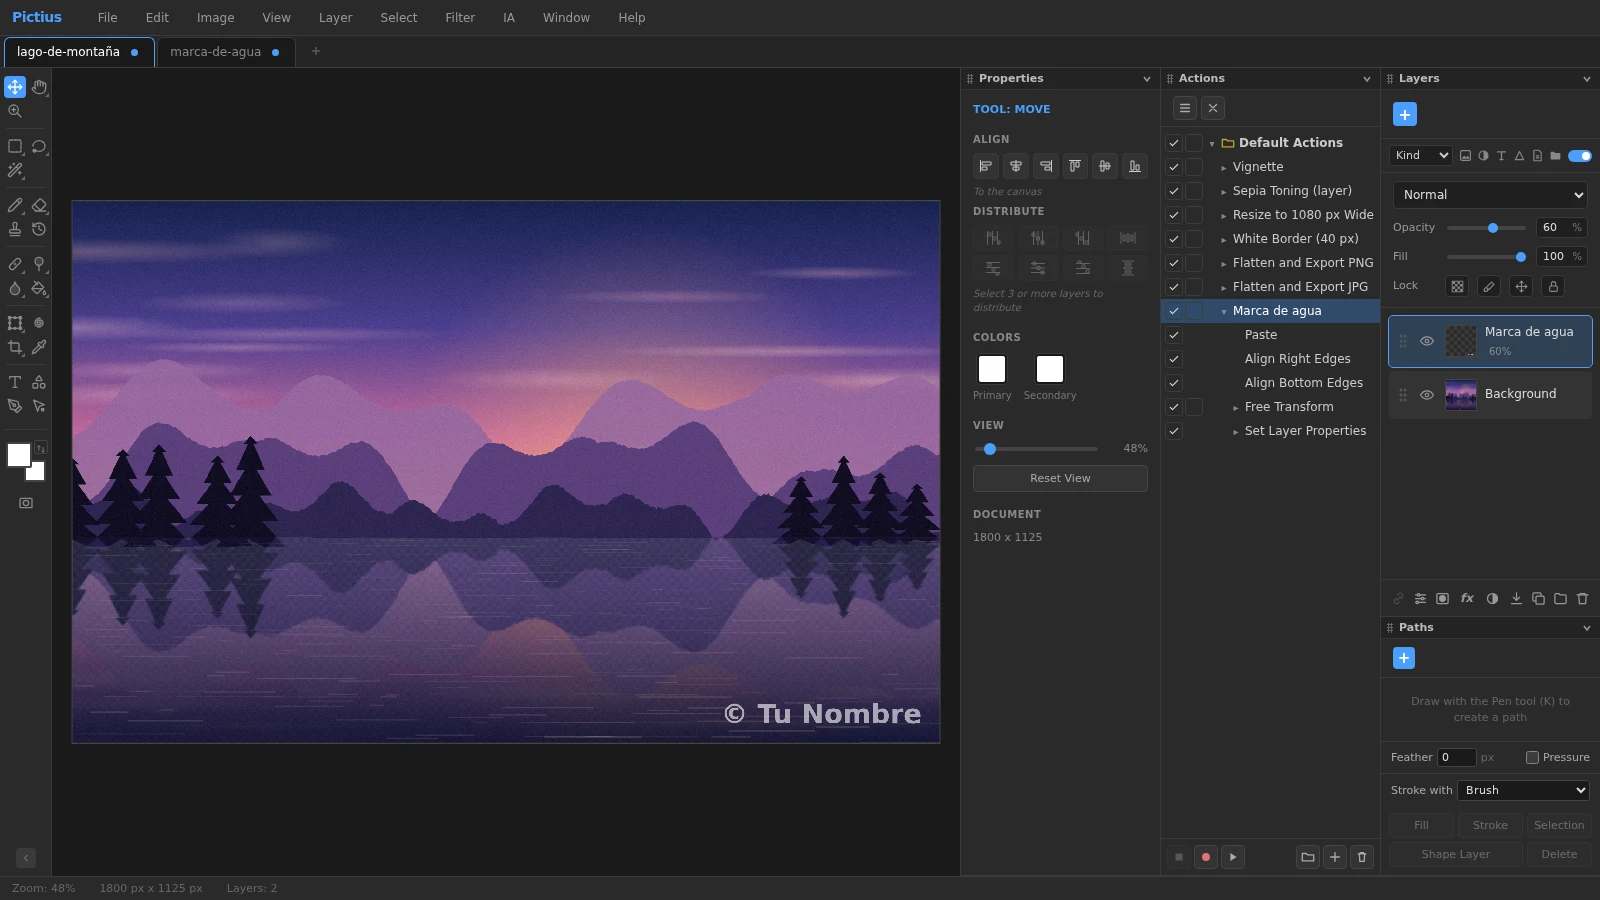This screenshot has height=900, width=1600.
Task: Select the Zoom tool in the toolbar
Action: click(15, 111)
